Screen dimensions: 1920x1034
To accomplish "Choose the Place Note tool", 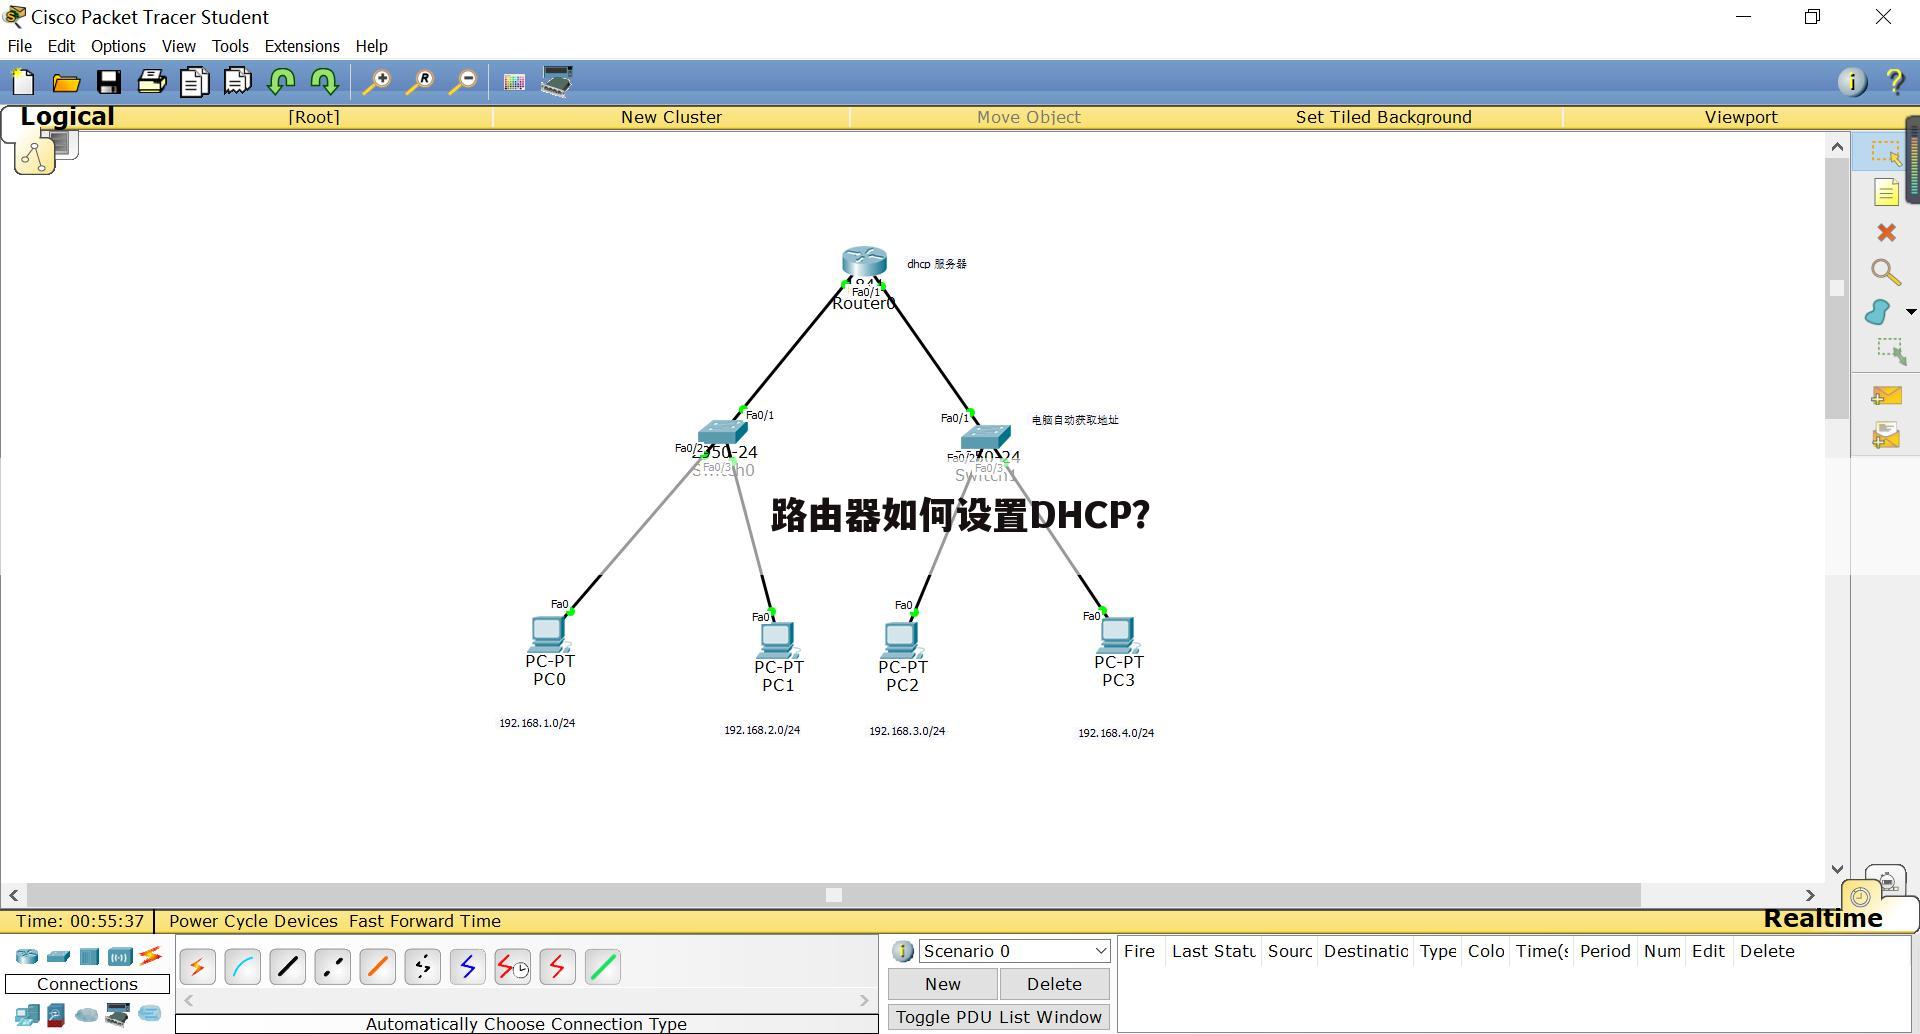I will tap(1886, 192).
